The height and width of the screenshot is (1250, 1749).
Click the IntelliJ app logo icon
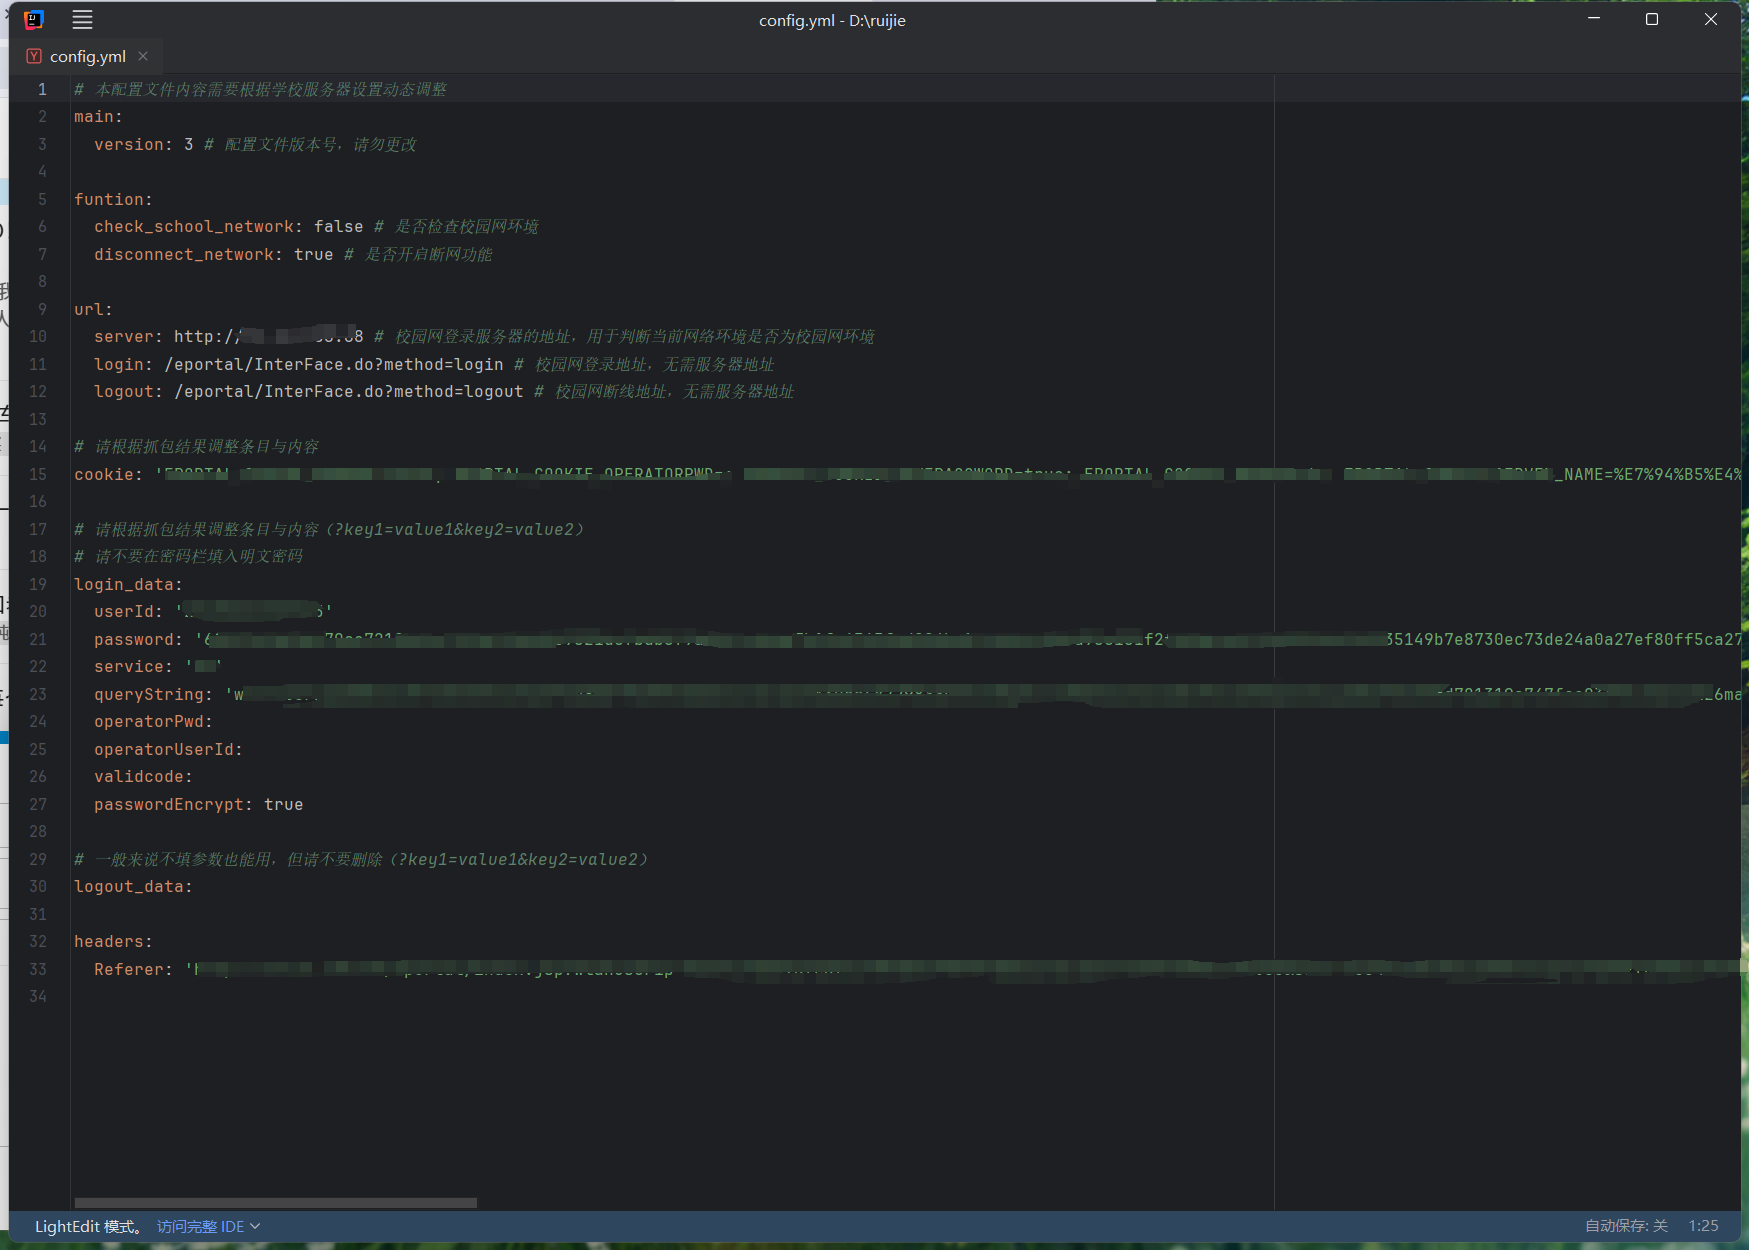pyautogui.click(x=33, y=19)
